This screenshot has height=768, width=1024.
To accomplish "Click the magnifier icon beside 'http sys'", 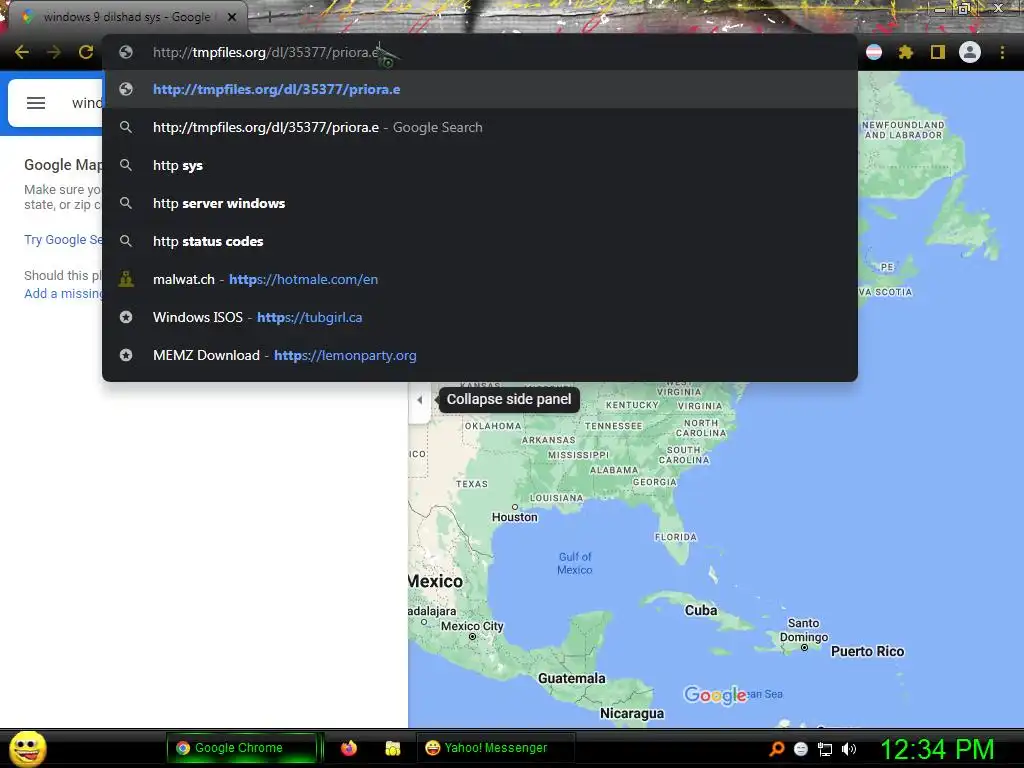I will pyautogui.click(x=126, y=165).
